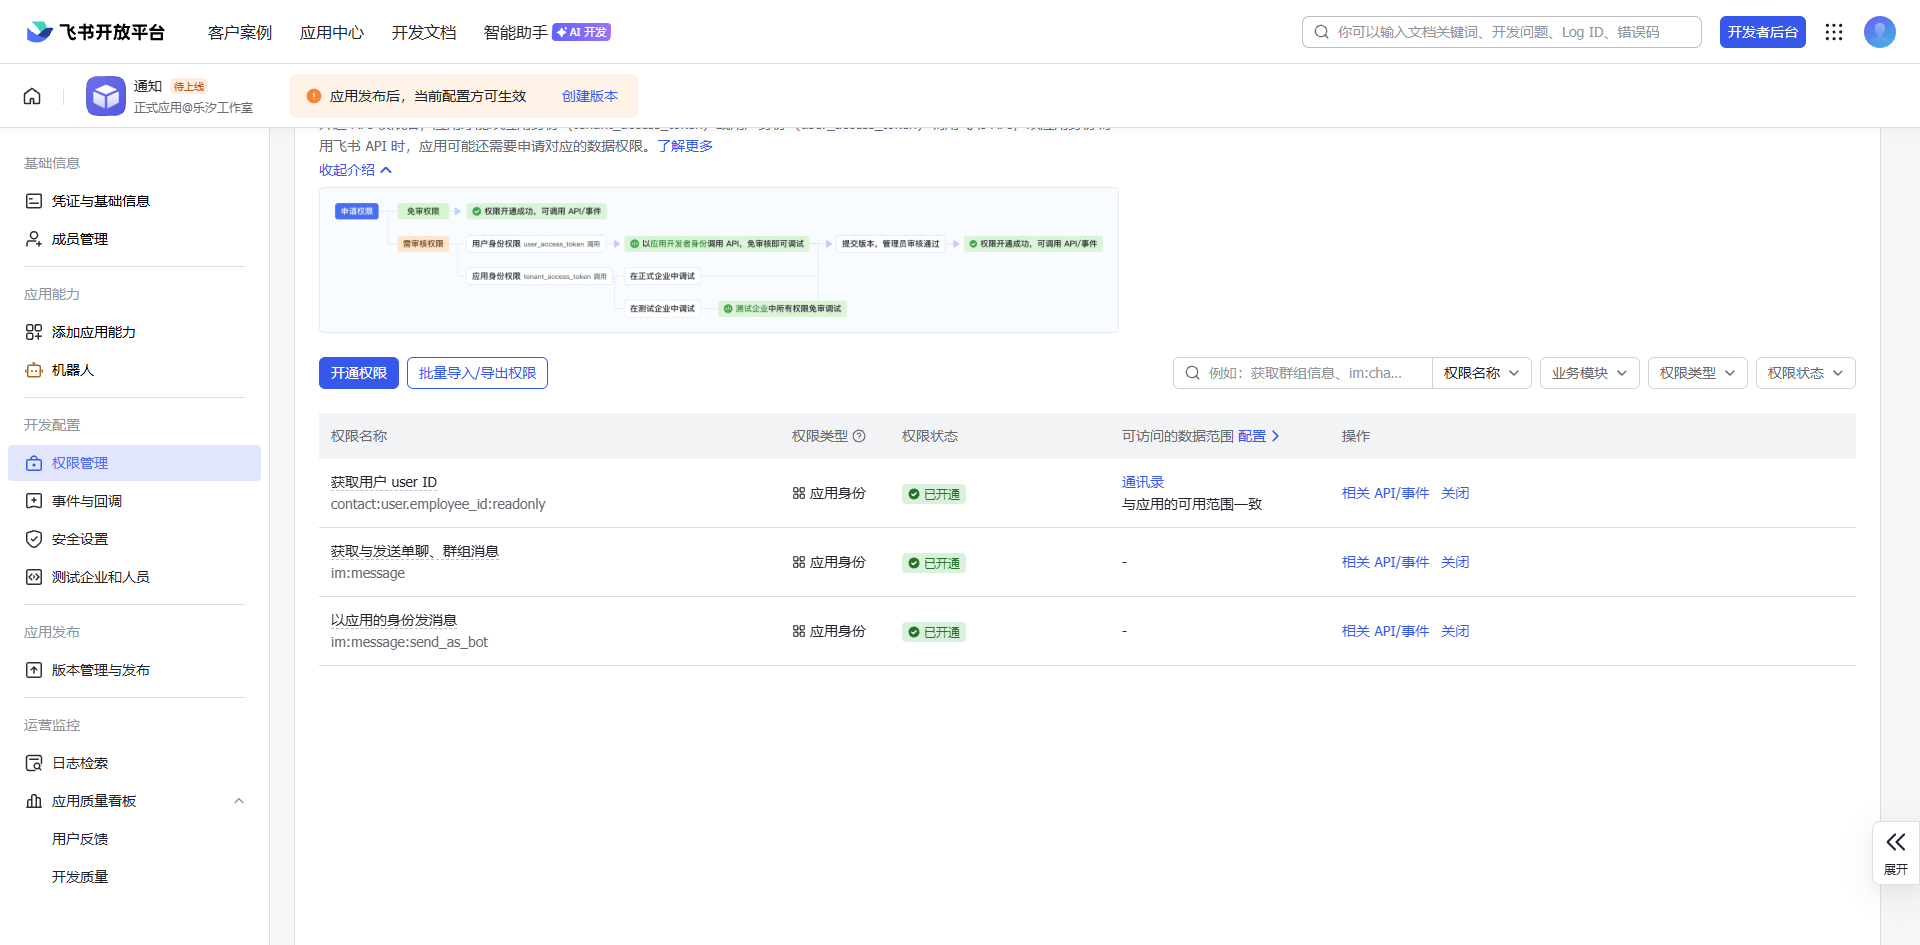The width and height of the screenshot is (1920, 945).
Task: Click the user avatar in the top right
Action: pyautogui.click(x=1879, y=32)
